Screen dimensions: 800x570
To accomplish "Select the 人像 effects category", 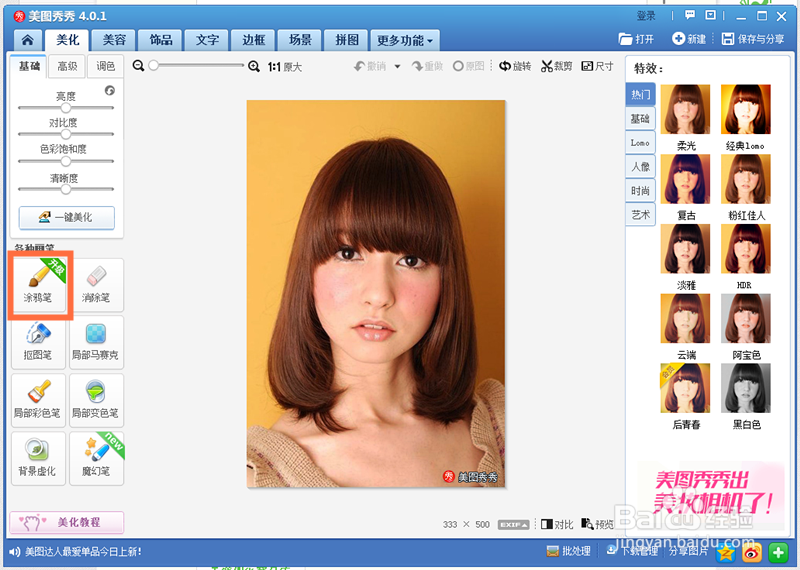I will 640,167.
